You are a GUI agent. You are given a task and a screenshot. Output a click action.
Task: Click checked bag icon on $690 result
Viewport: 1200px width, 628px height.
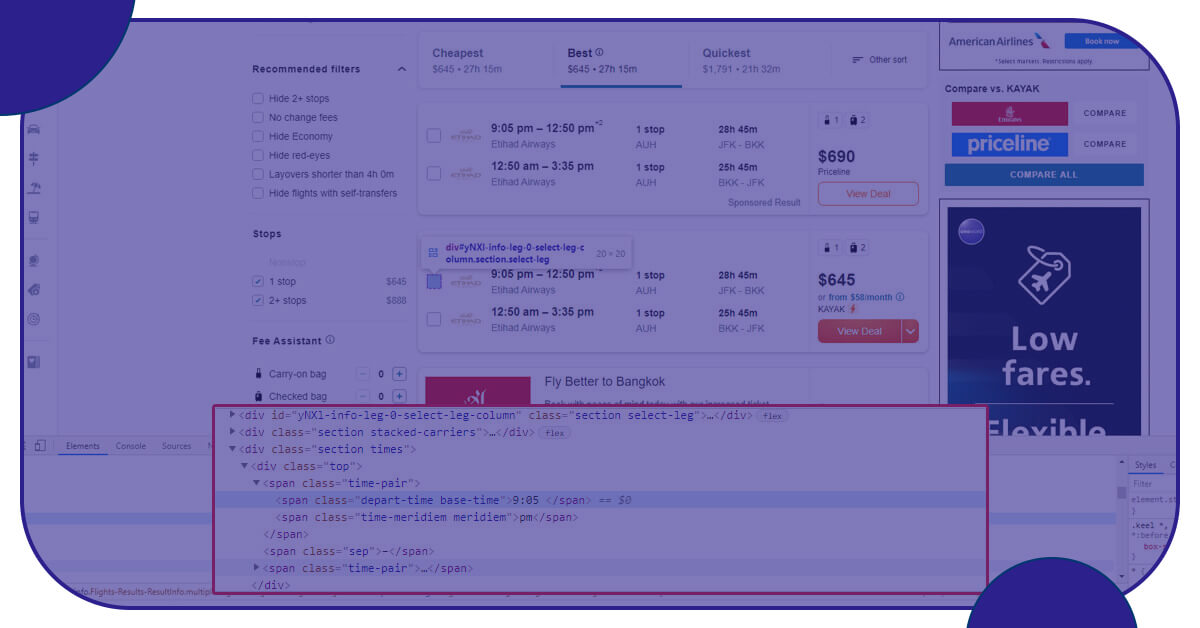[x=853, y=120]
